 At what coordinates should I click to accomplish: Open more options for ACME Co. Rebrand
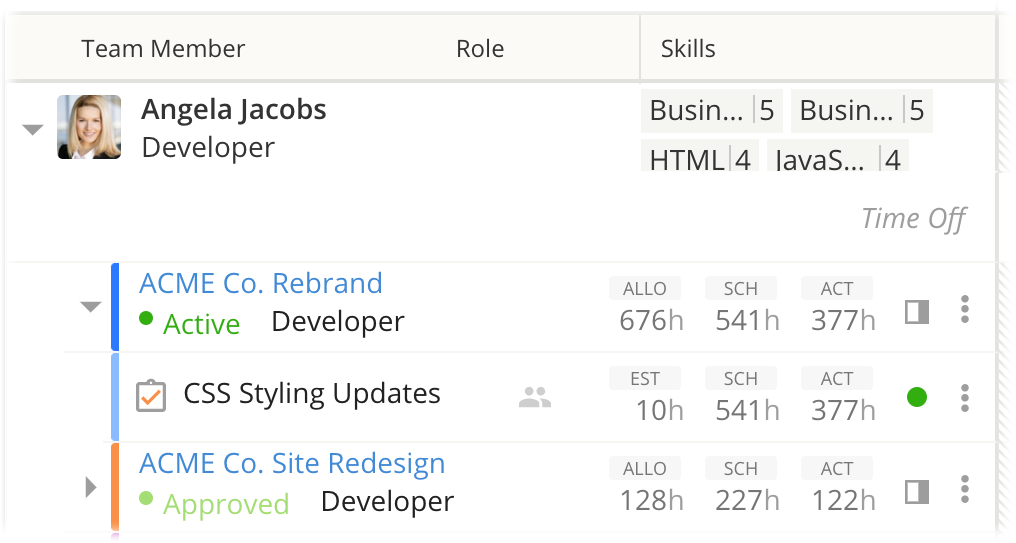pos(964,309)
